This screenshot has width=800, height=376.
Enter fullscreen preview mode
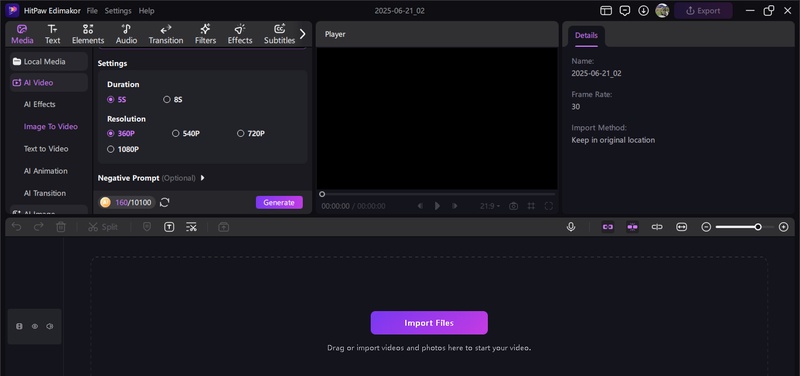tap(548, 206)
